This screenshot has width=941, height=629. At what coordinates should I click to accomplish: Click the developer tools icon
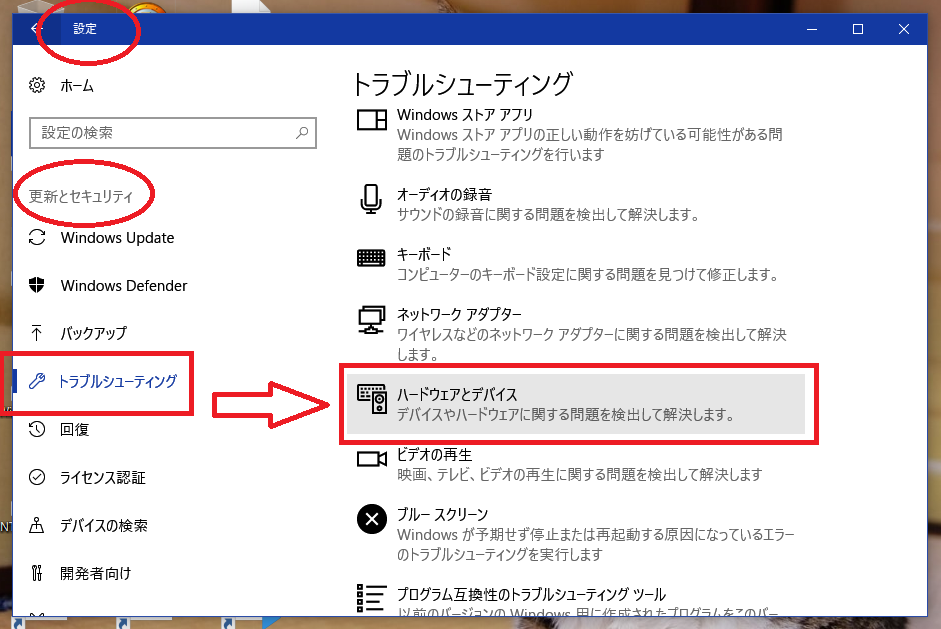(x=37, y=573)
